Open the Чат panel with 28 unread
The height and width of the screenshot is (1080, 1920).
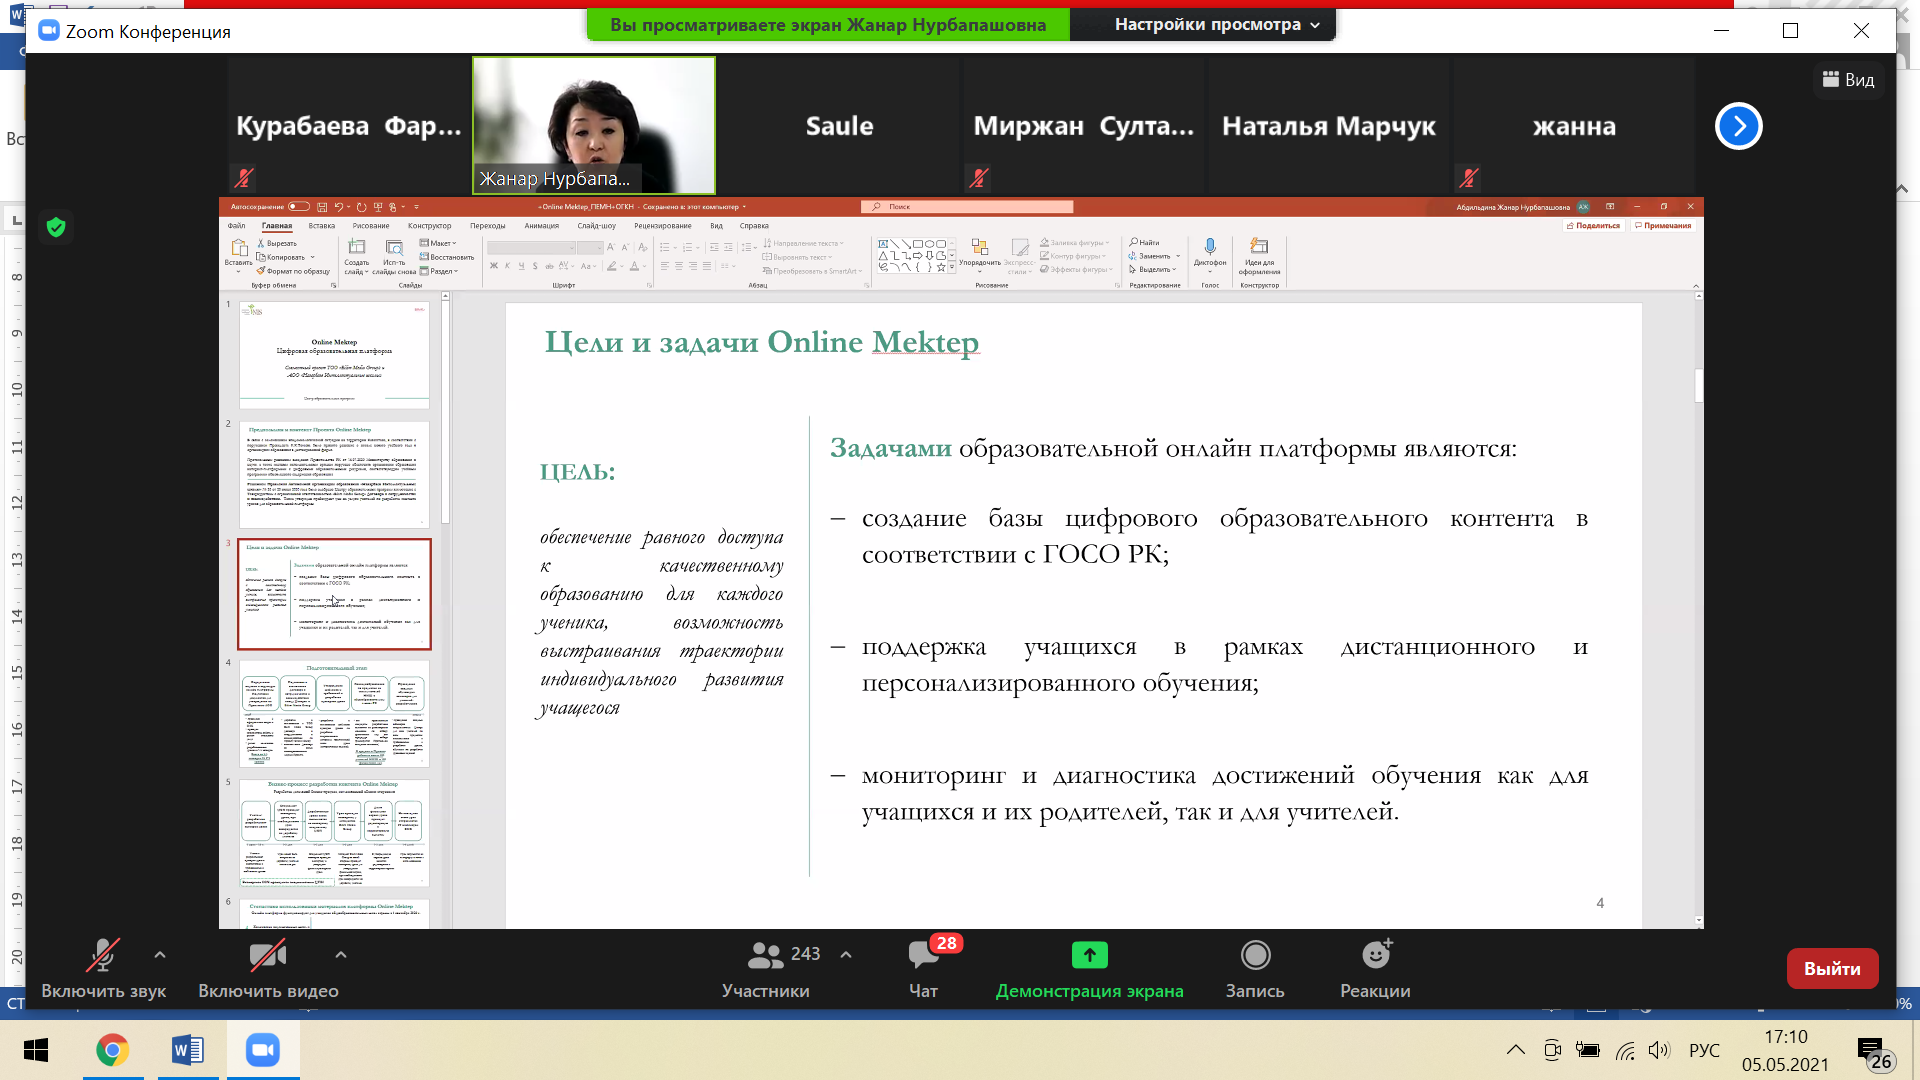(x=924, y=969)
